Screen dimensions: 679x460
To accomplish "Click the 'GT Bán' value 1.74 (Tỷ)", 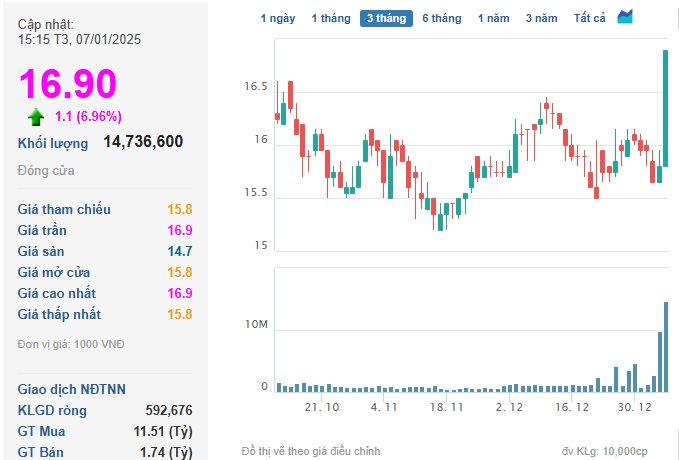I will click(166, 452).
